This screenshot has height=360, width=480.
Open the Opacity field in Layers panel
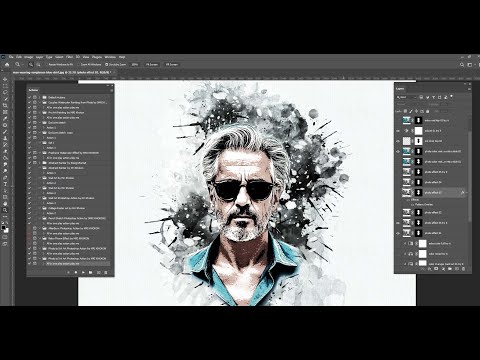(x=445, y=104)
